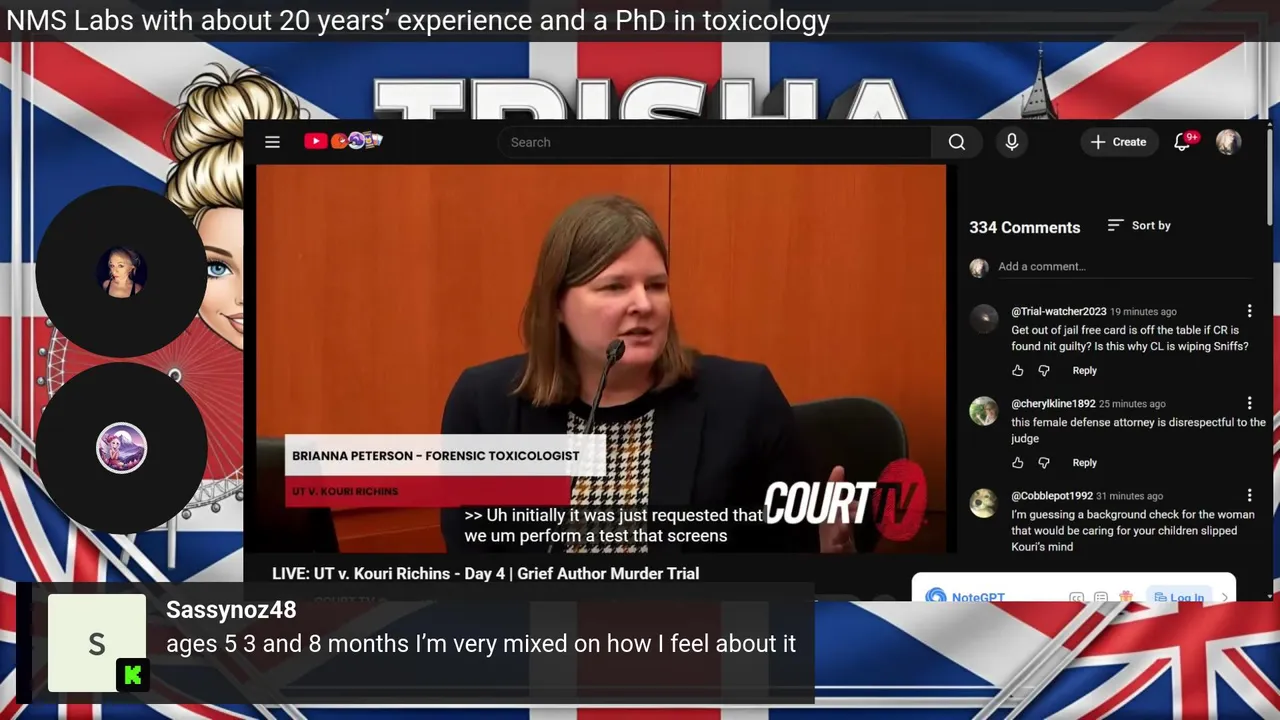Image resolution: width=1280 pixels, height=720 pixels.
Task: Click the Sassynoz48 chat avatar tile
Action: (97, 643)
